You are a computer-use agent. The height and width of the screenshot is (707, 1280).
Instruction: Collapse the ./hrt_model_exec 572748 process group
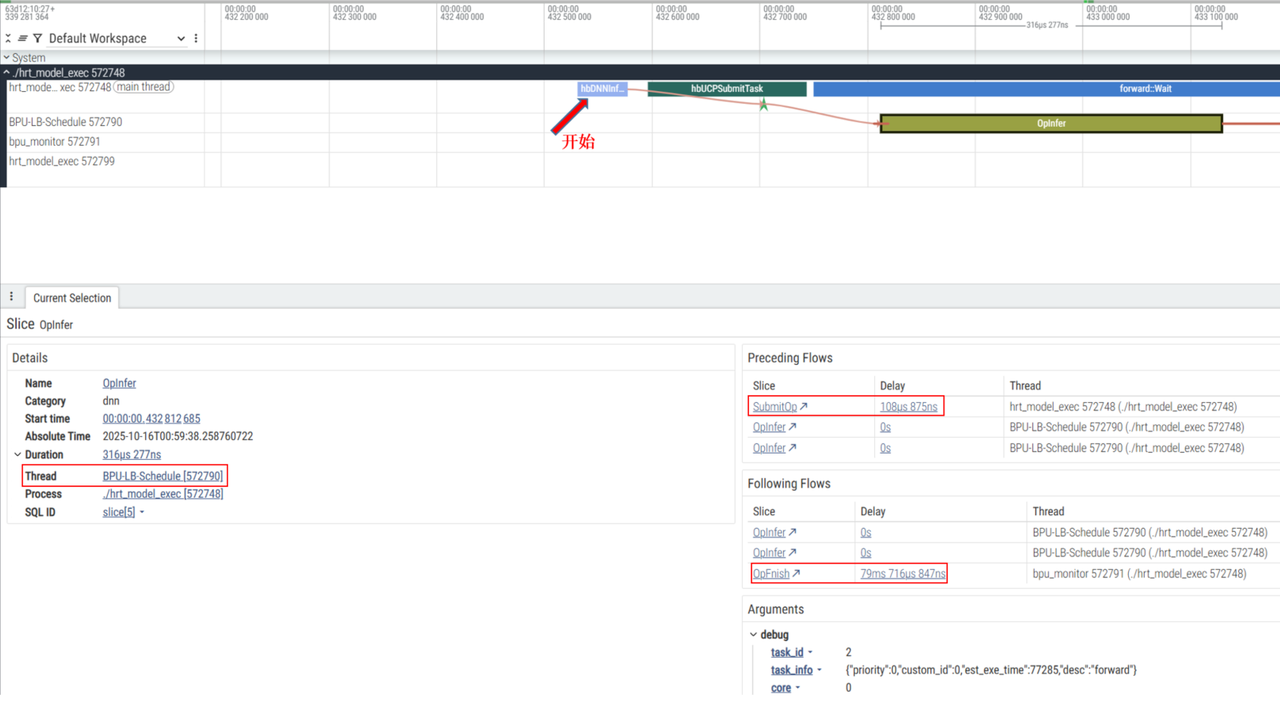click(6, 73)
